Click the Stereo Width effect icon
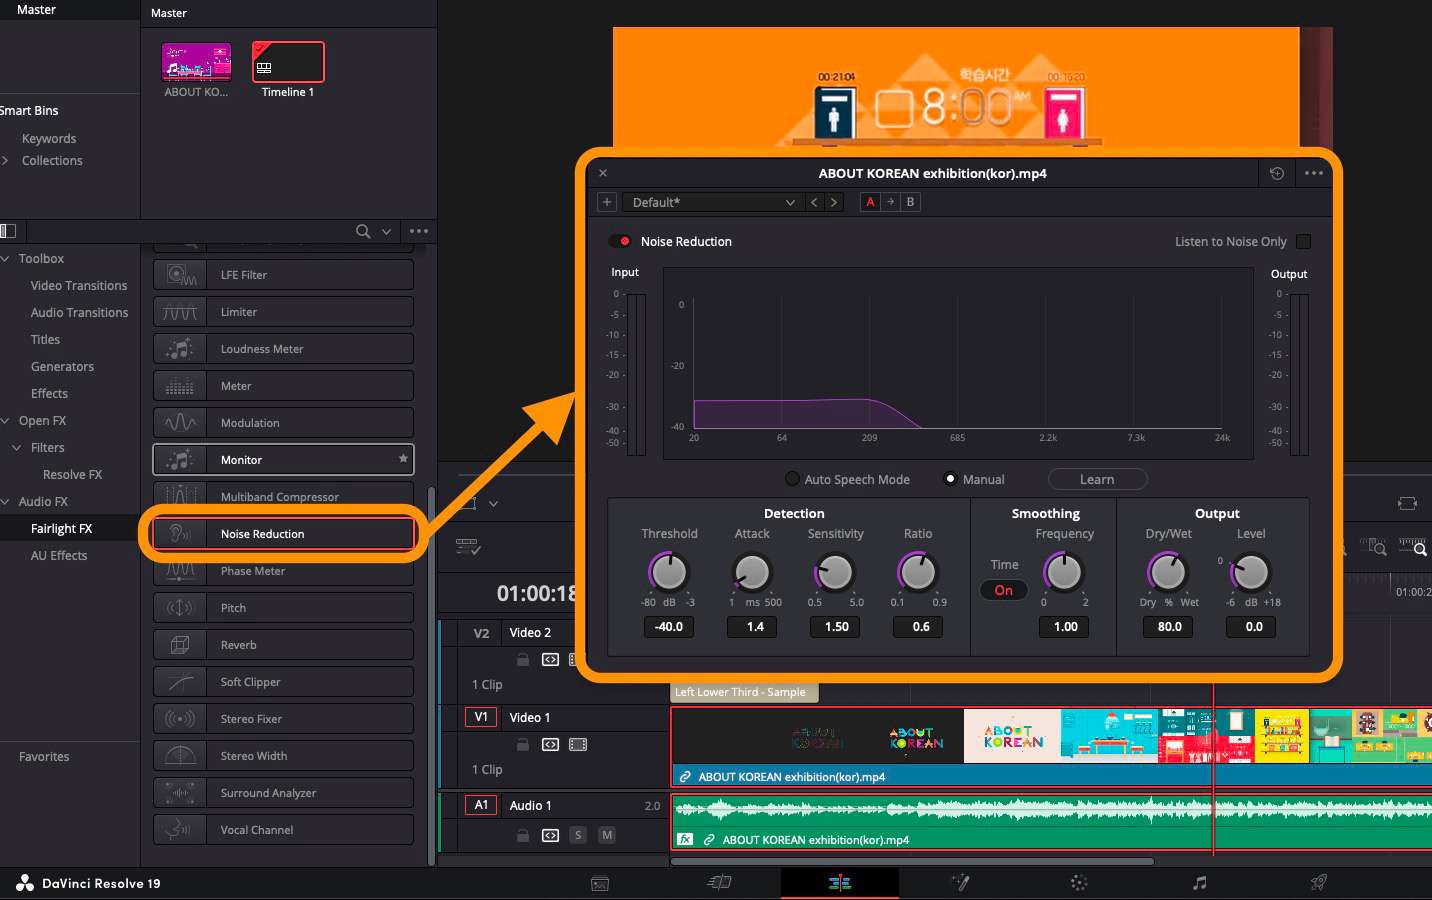This screenshot has width=1432, height=900. [180, 756]
